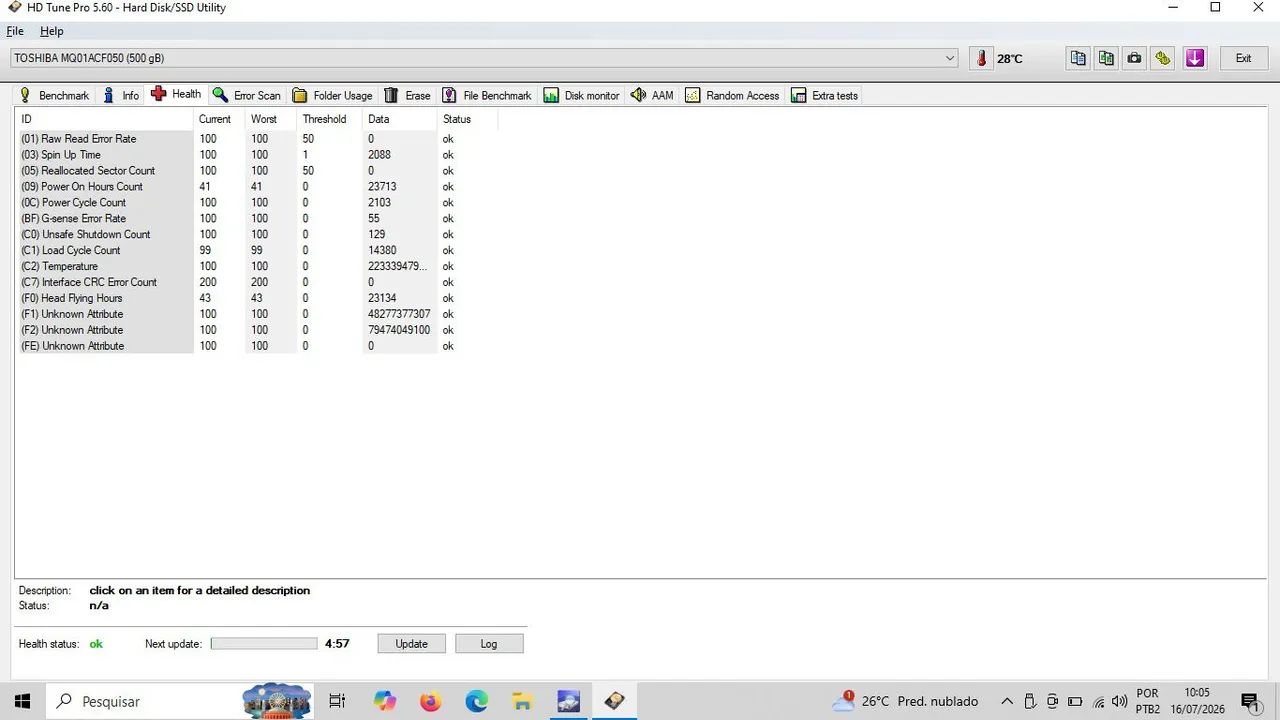Image resolution: width=1280 pixels, height=720 pixels.
Task: Click the camera save screenshot icon
Action: 1134,58
